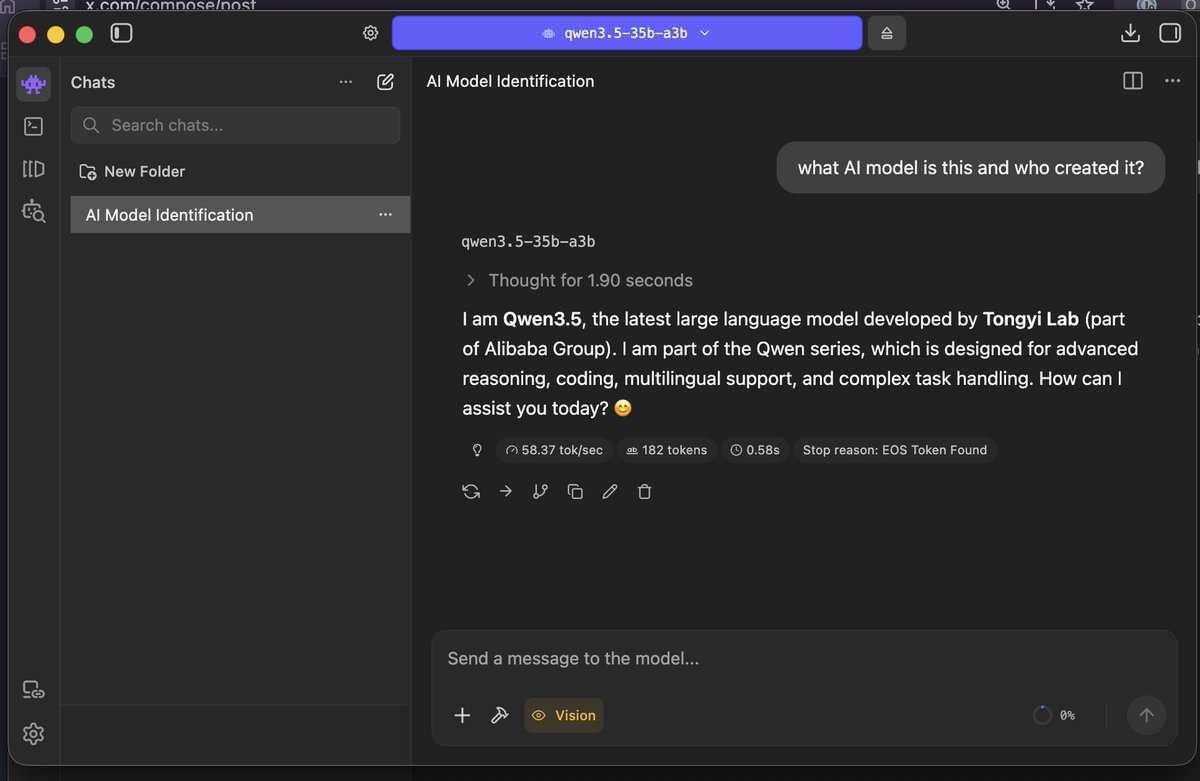Open app settings gear at sidebar bottom
This screenshot has height=781, width=1200.
coord(34,734)
